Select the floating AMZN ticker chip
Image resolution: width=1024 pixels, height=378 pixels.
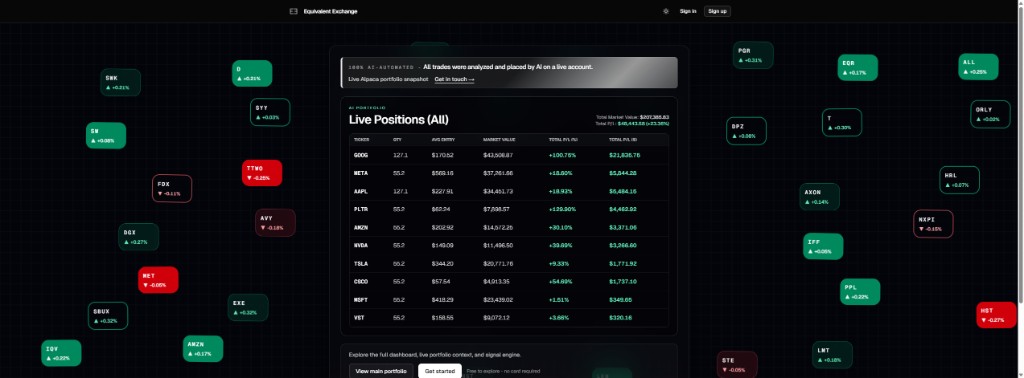point(203,349)
